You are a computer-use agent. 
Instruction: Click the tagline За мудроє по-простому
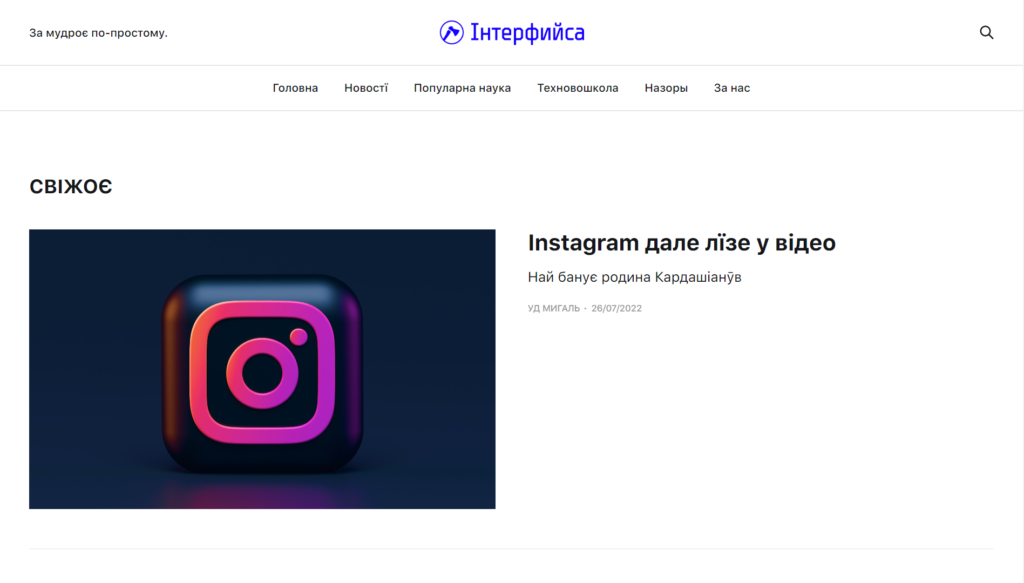[x=98, y=33]
